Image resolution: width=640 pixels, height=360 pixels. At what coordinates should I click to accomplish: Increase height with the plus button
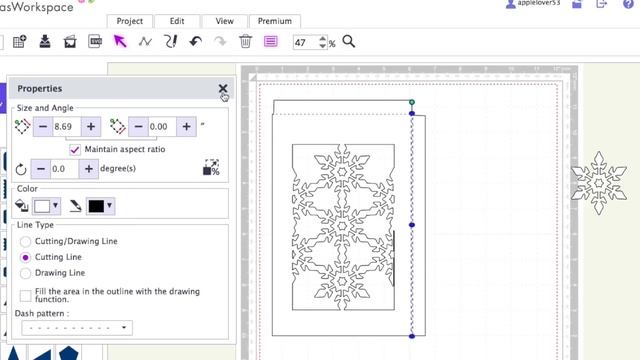(187, 127)
